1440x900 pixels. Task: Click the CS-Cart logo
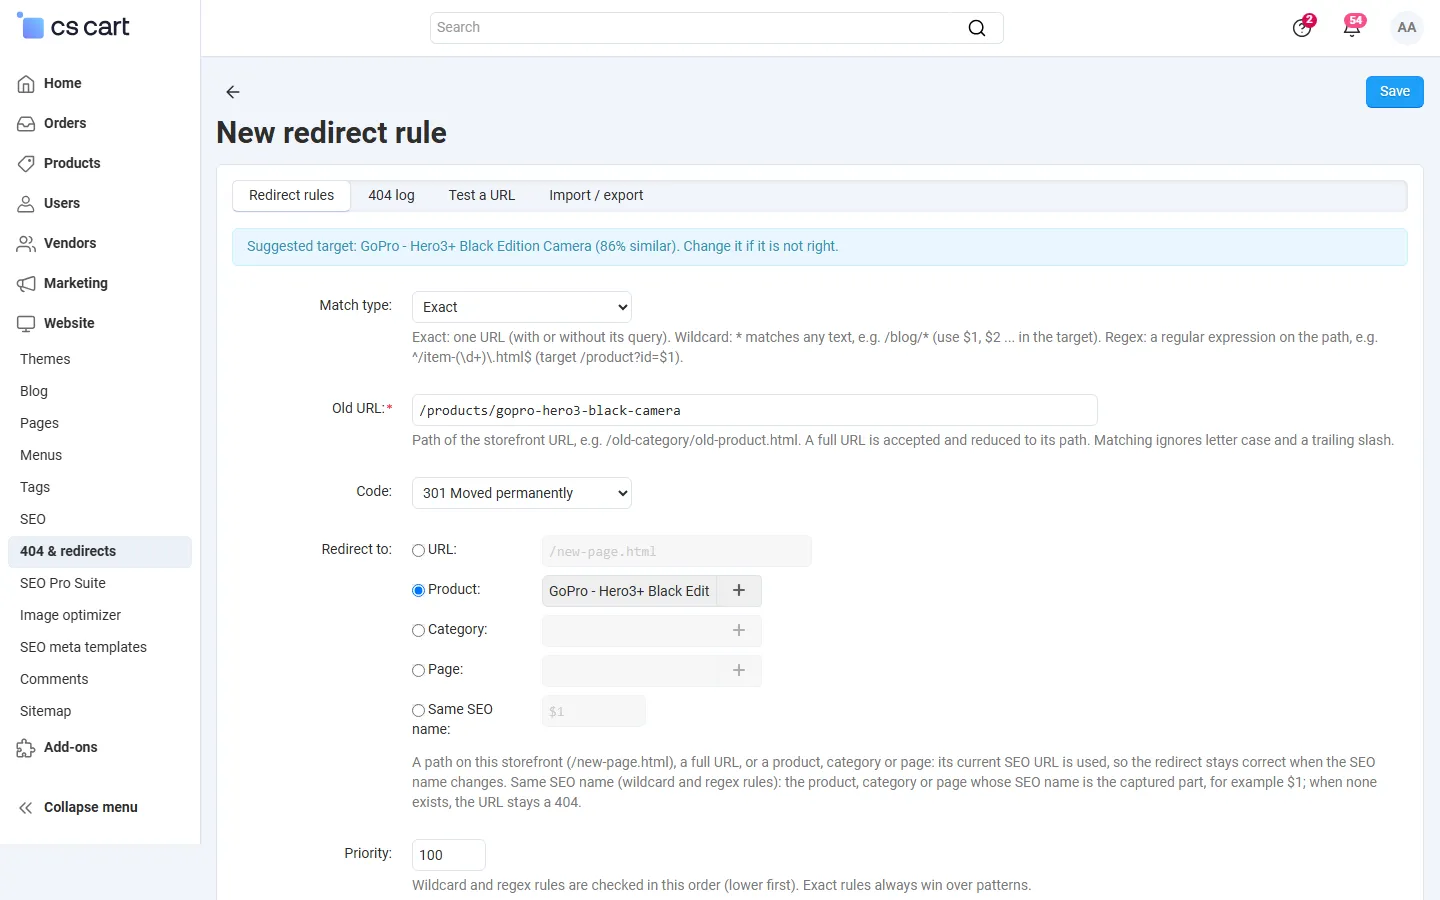coord(74,27)
